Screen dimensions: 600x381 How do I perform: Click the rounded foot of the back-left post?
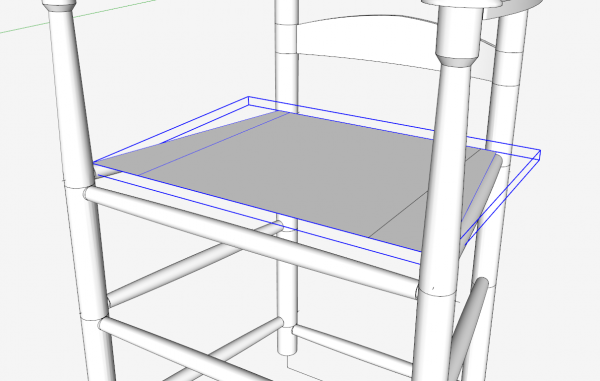click(287, 344)
